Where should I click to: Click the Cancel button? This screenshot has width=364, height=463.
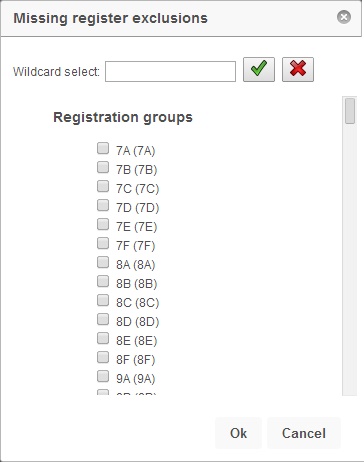coord(304,433)
